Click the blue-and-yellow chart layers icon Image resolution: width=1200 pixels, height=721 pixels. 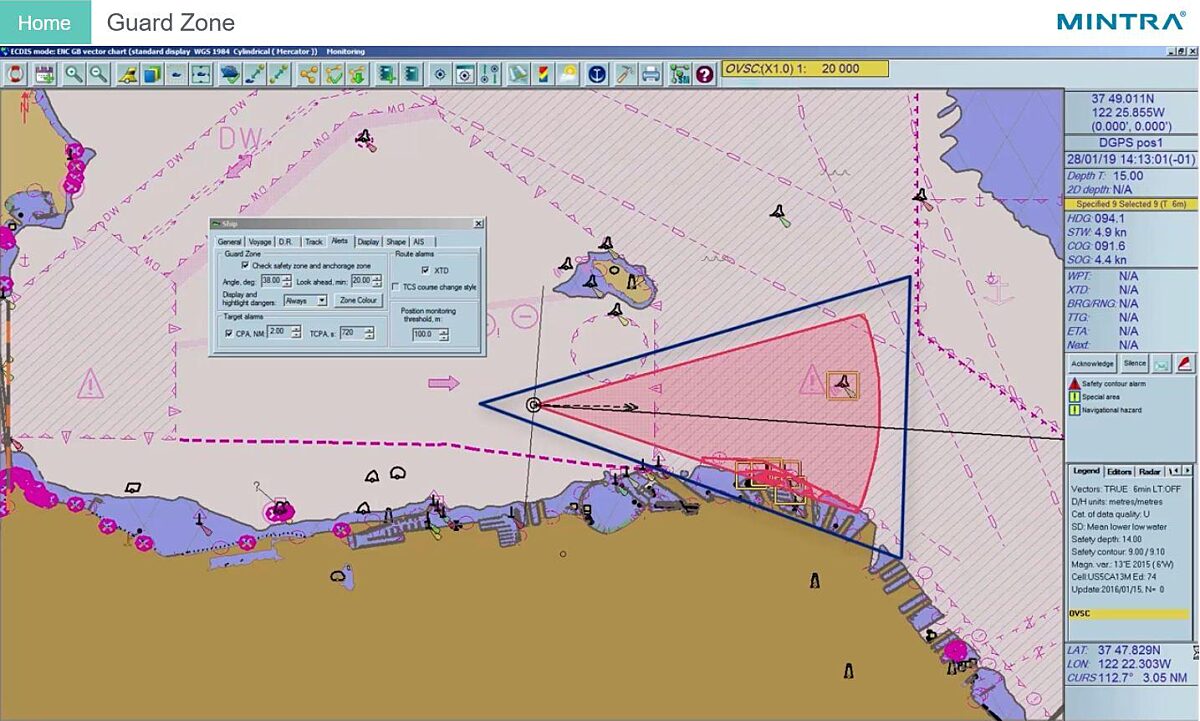point(153,73)
